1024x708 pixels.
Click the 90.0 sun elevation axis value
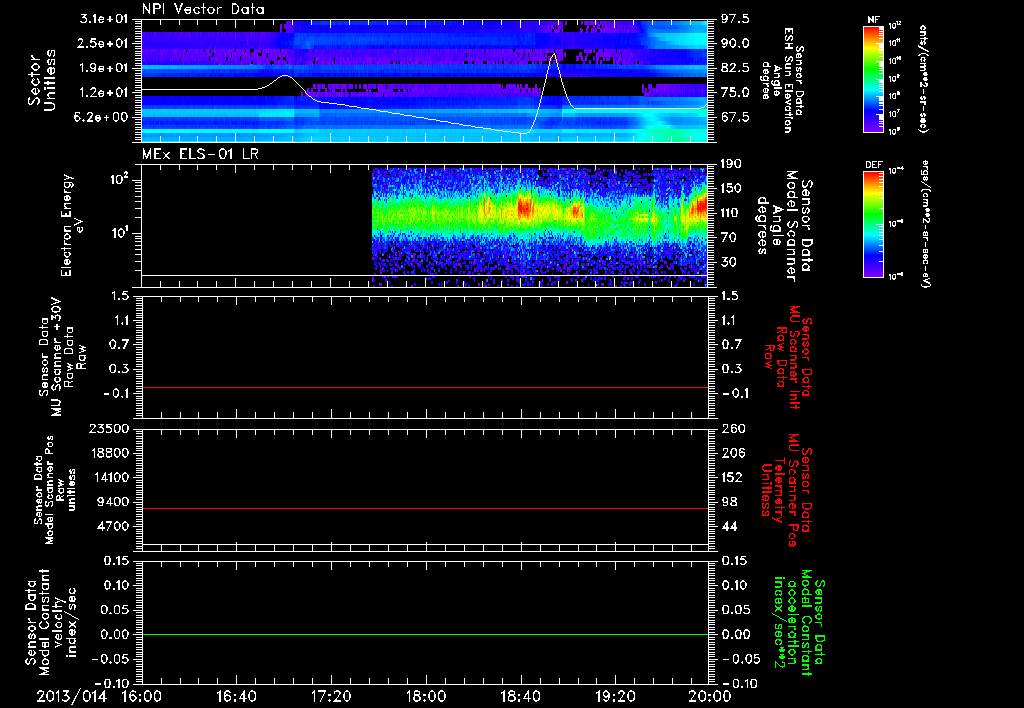(736, 43)
